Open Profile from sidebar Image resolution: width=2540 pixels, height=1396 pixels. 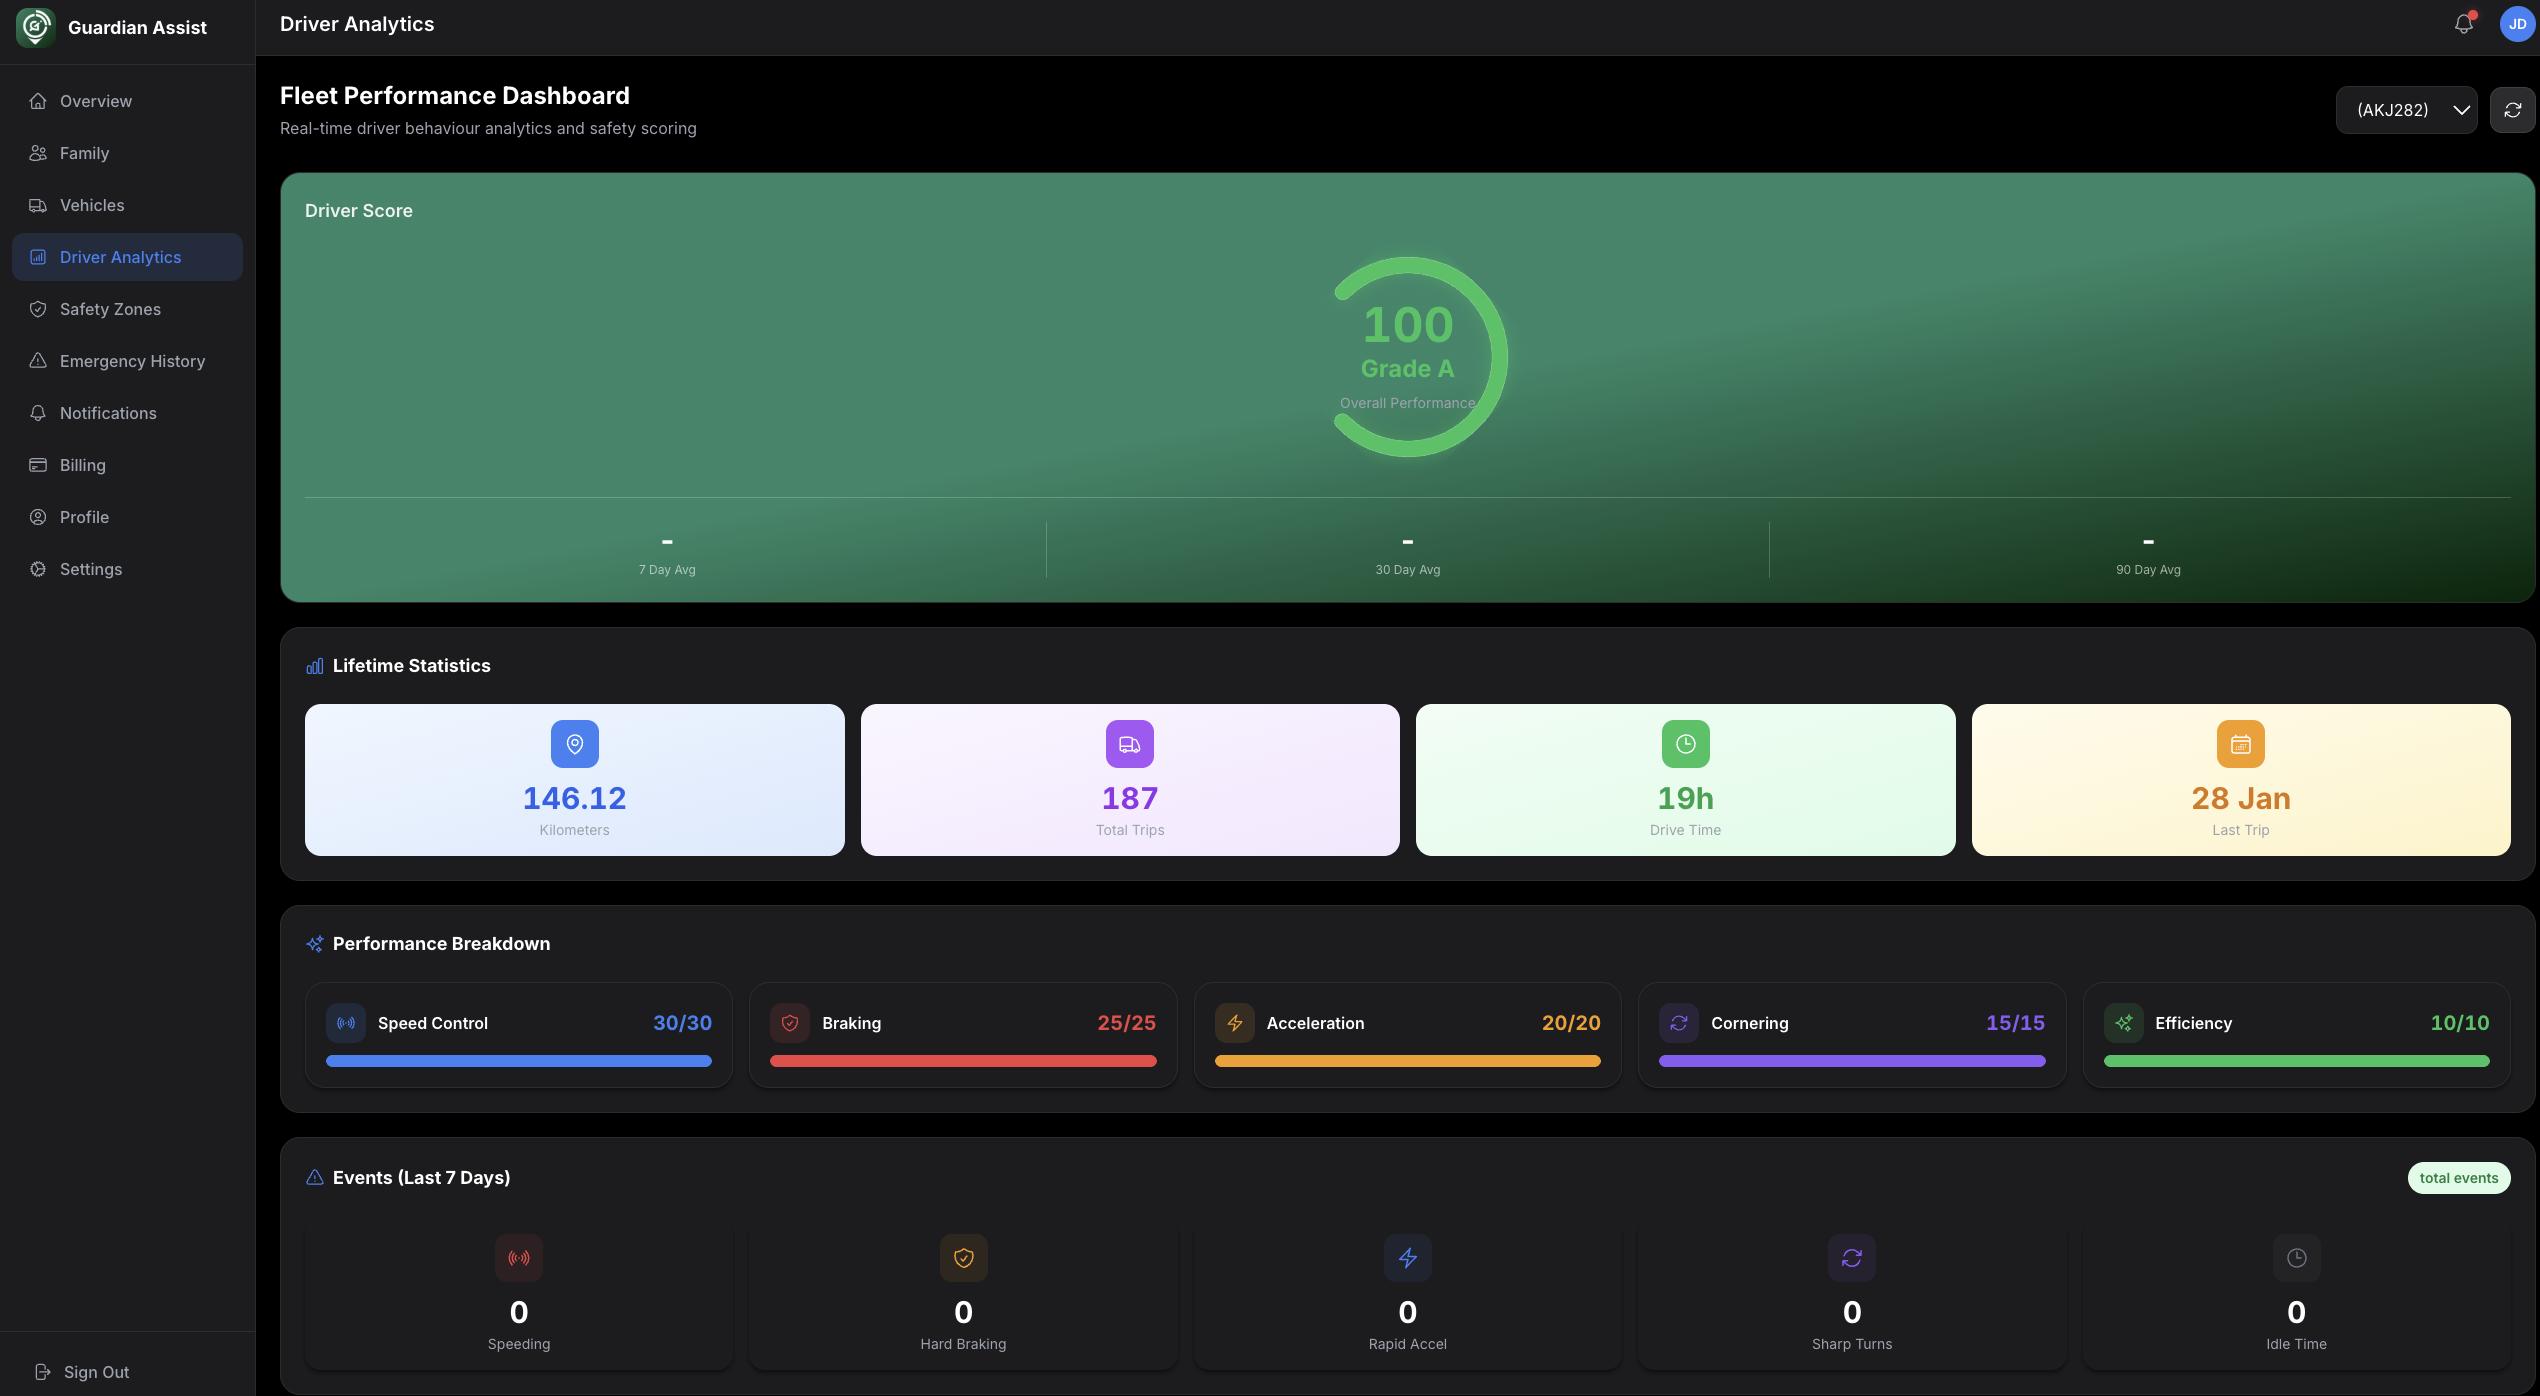(x=127, y=517)
